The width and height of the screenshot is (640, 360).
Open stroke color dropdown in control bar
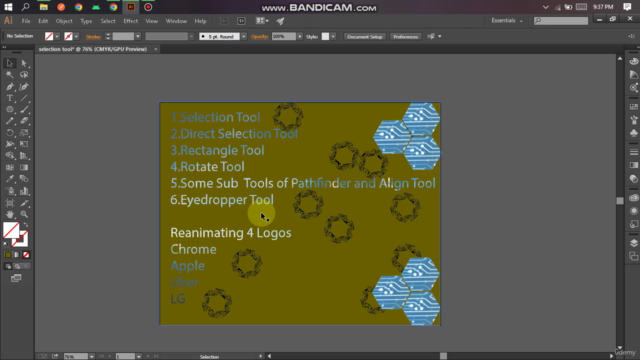click(x=76, y=37)
